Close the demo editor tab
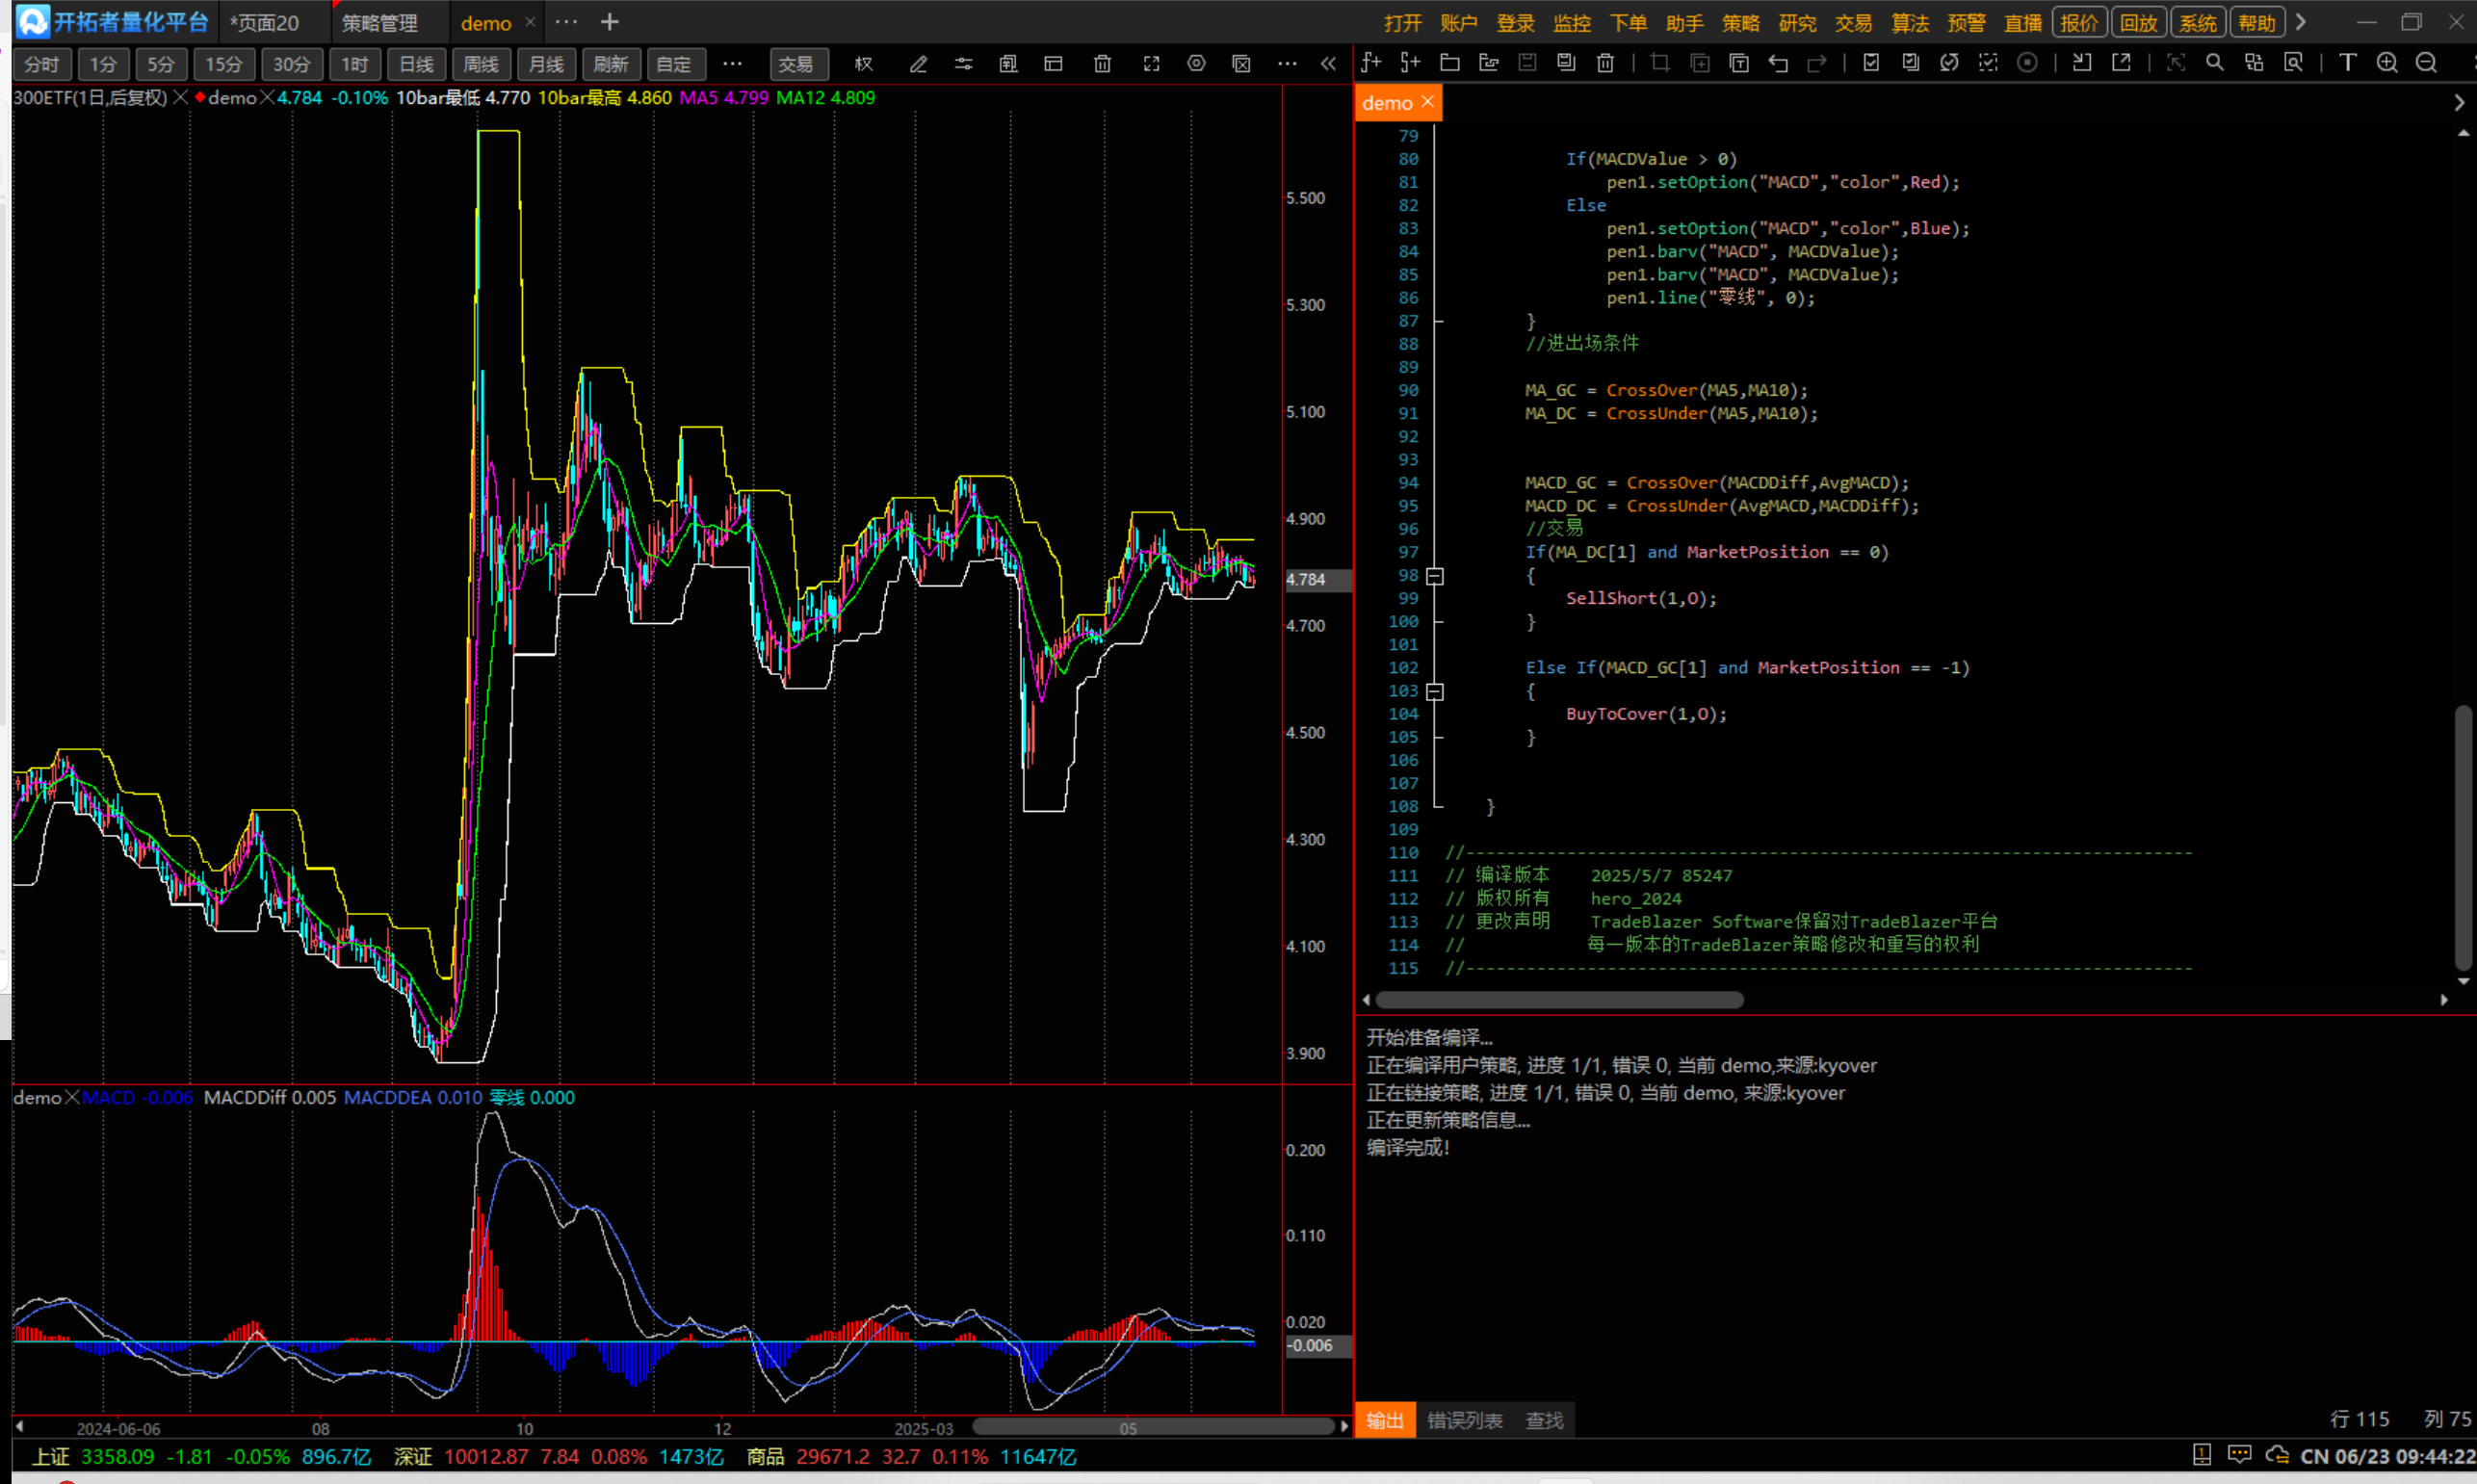The height and width of the screenshot is (1484, 2477). click(1427, 102)
